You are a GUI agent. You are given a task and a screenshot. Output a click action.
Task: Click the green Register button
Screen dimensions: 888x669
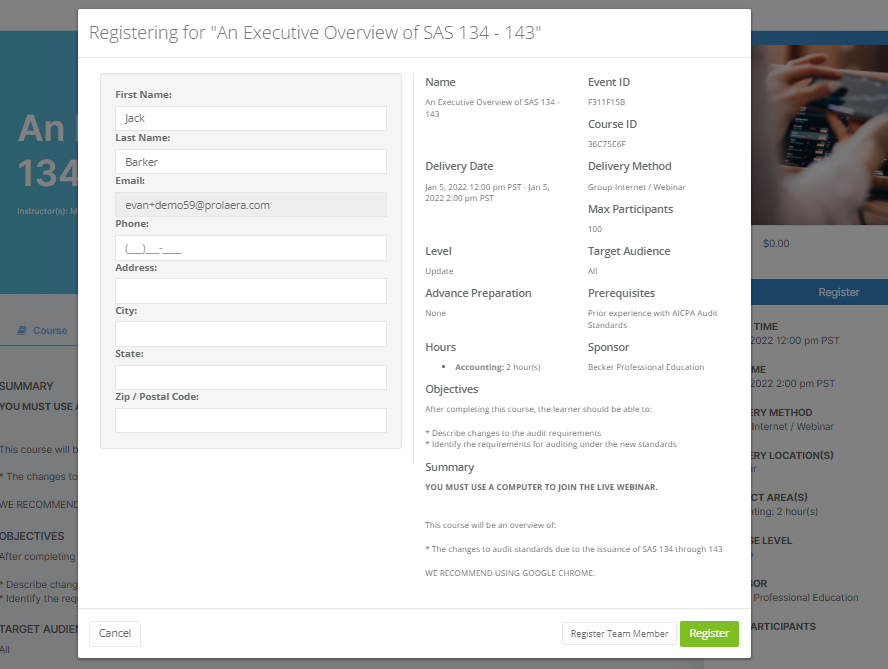(709, 633)
